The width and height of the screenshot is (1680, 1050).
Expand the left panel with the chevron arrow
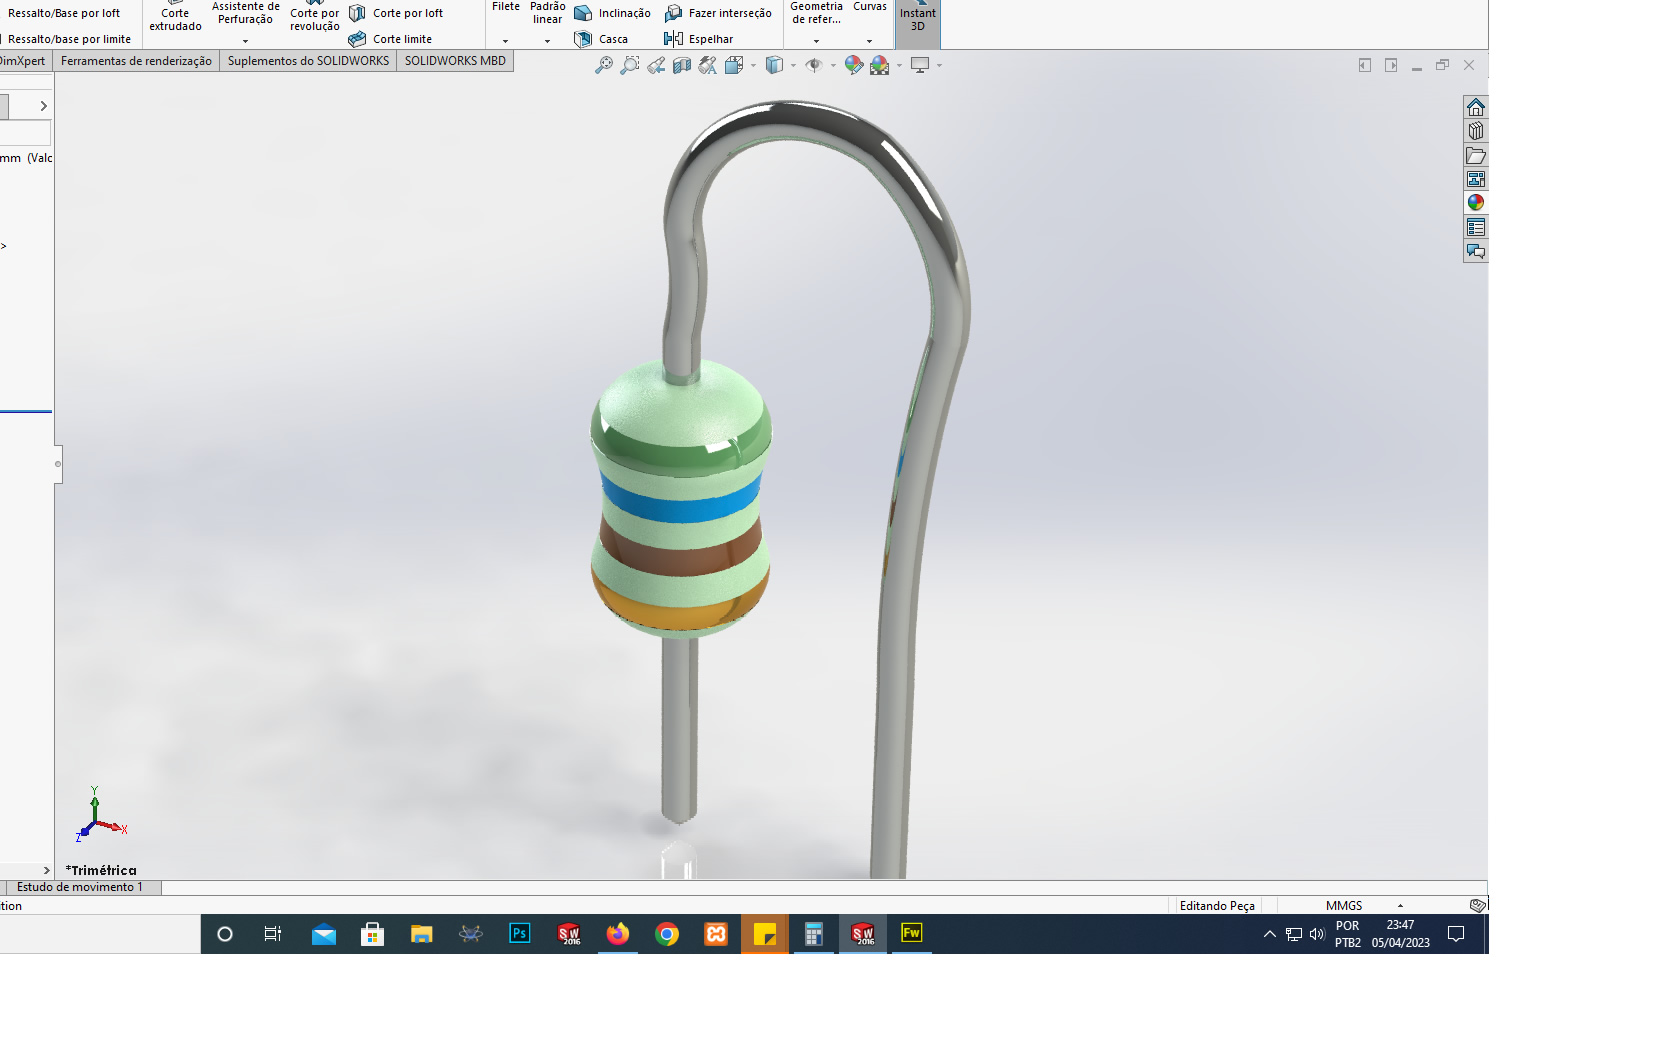(43, 106)
